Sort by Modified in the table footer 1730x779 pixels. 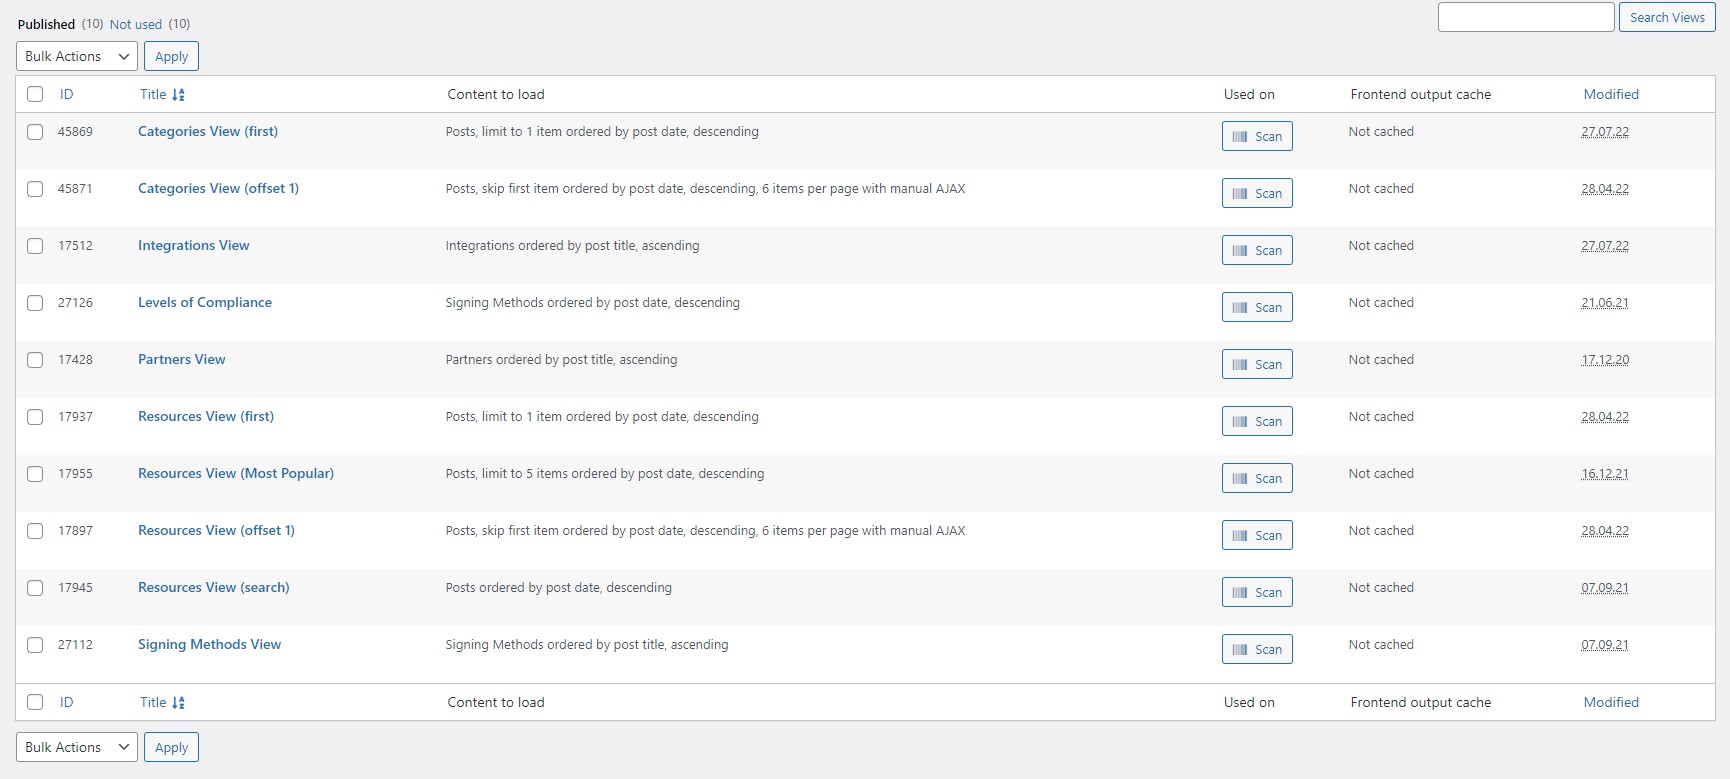click(1611, 702)
